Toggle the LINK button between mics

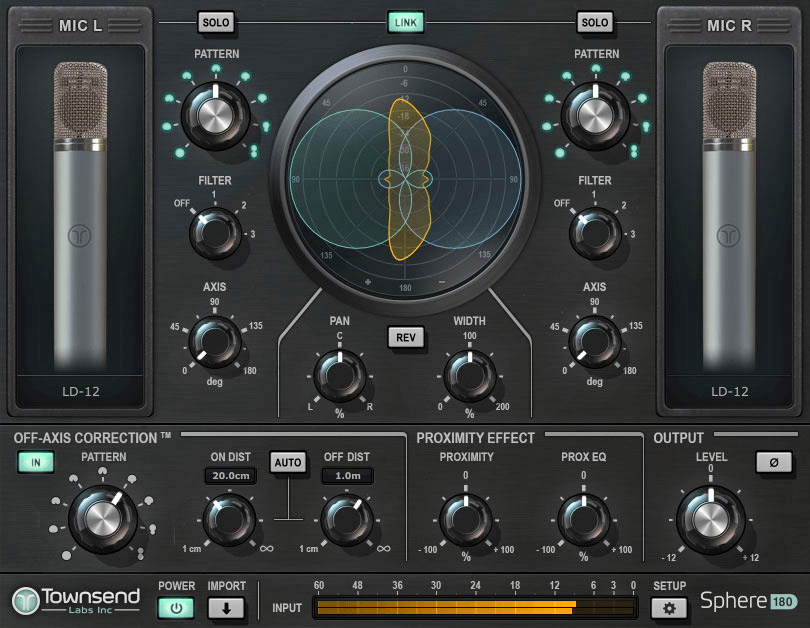406,23
